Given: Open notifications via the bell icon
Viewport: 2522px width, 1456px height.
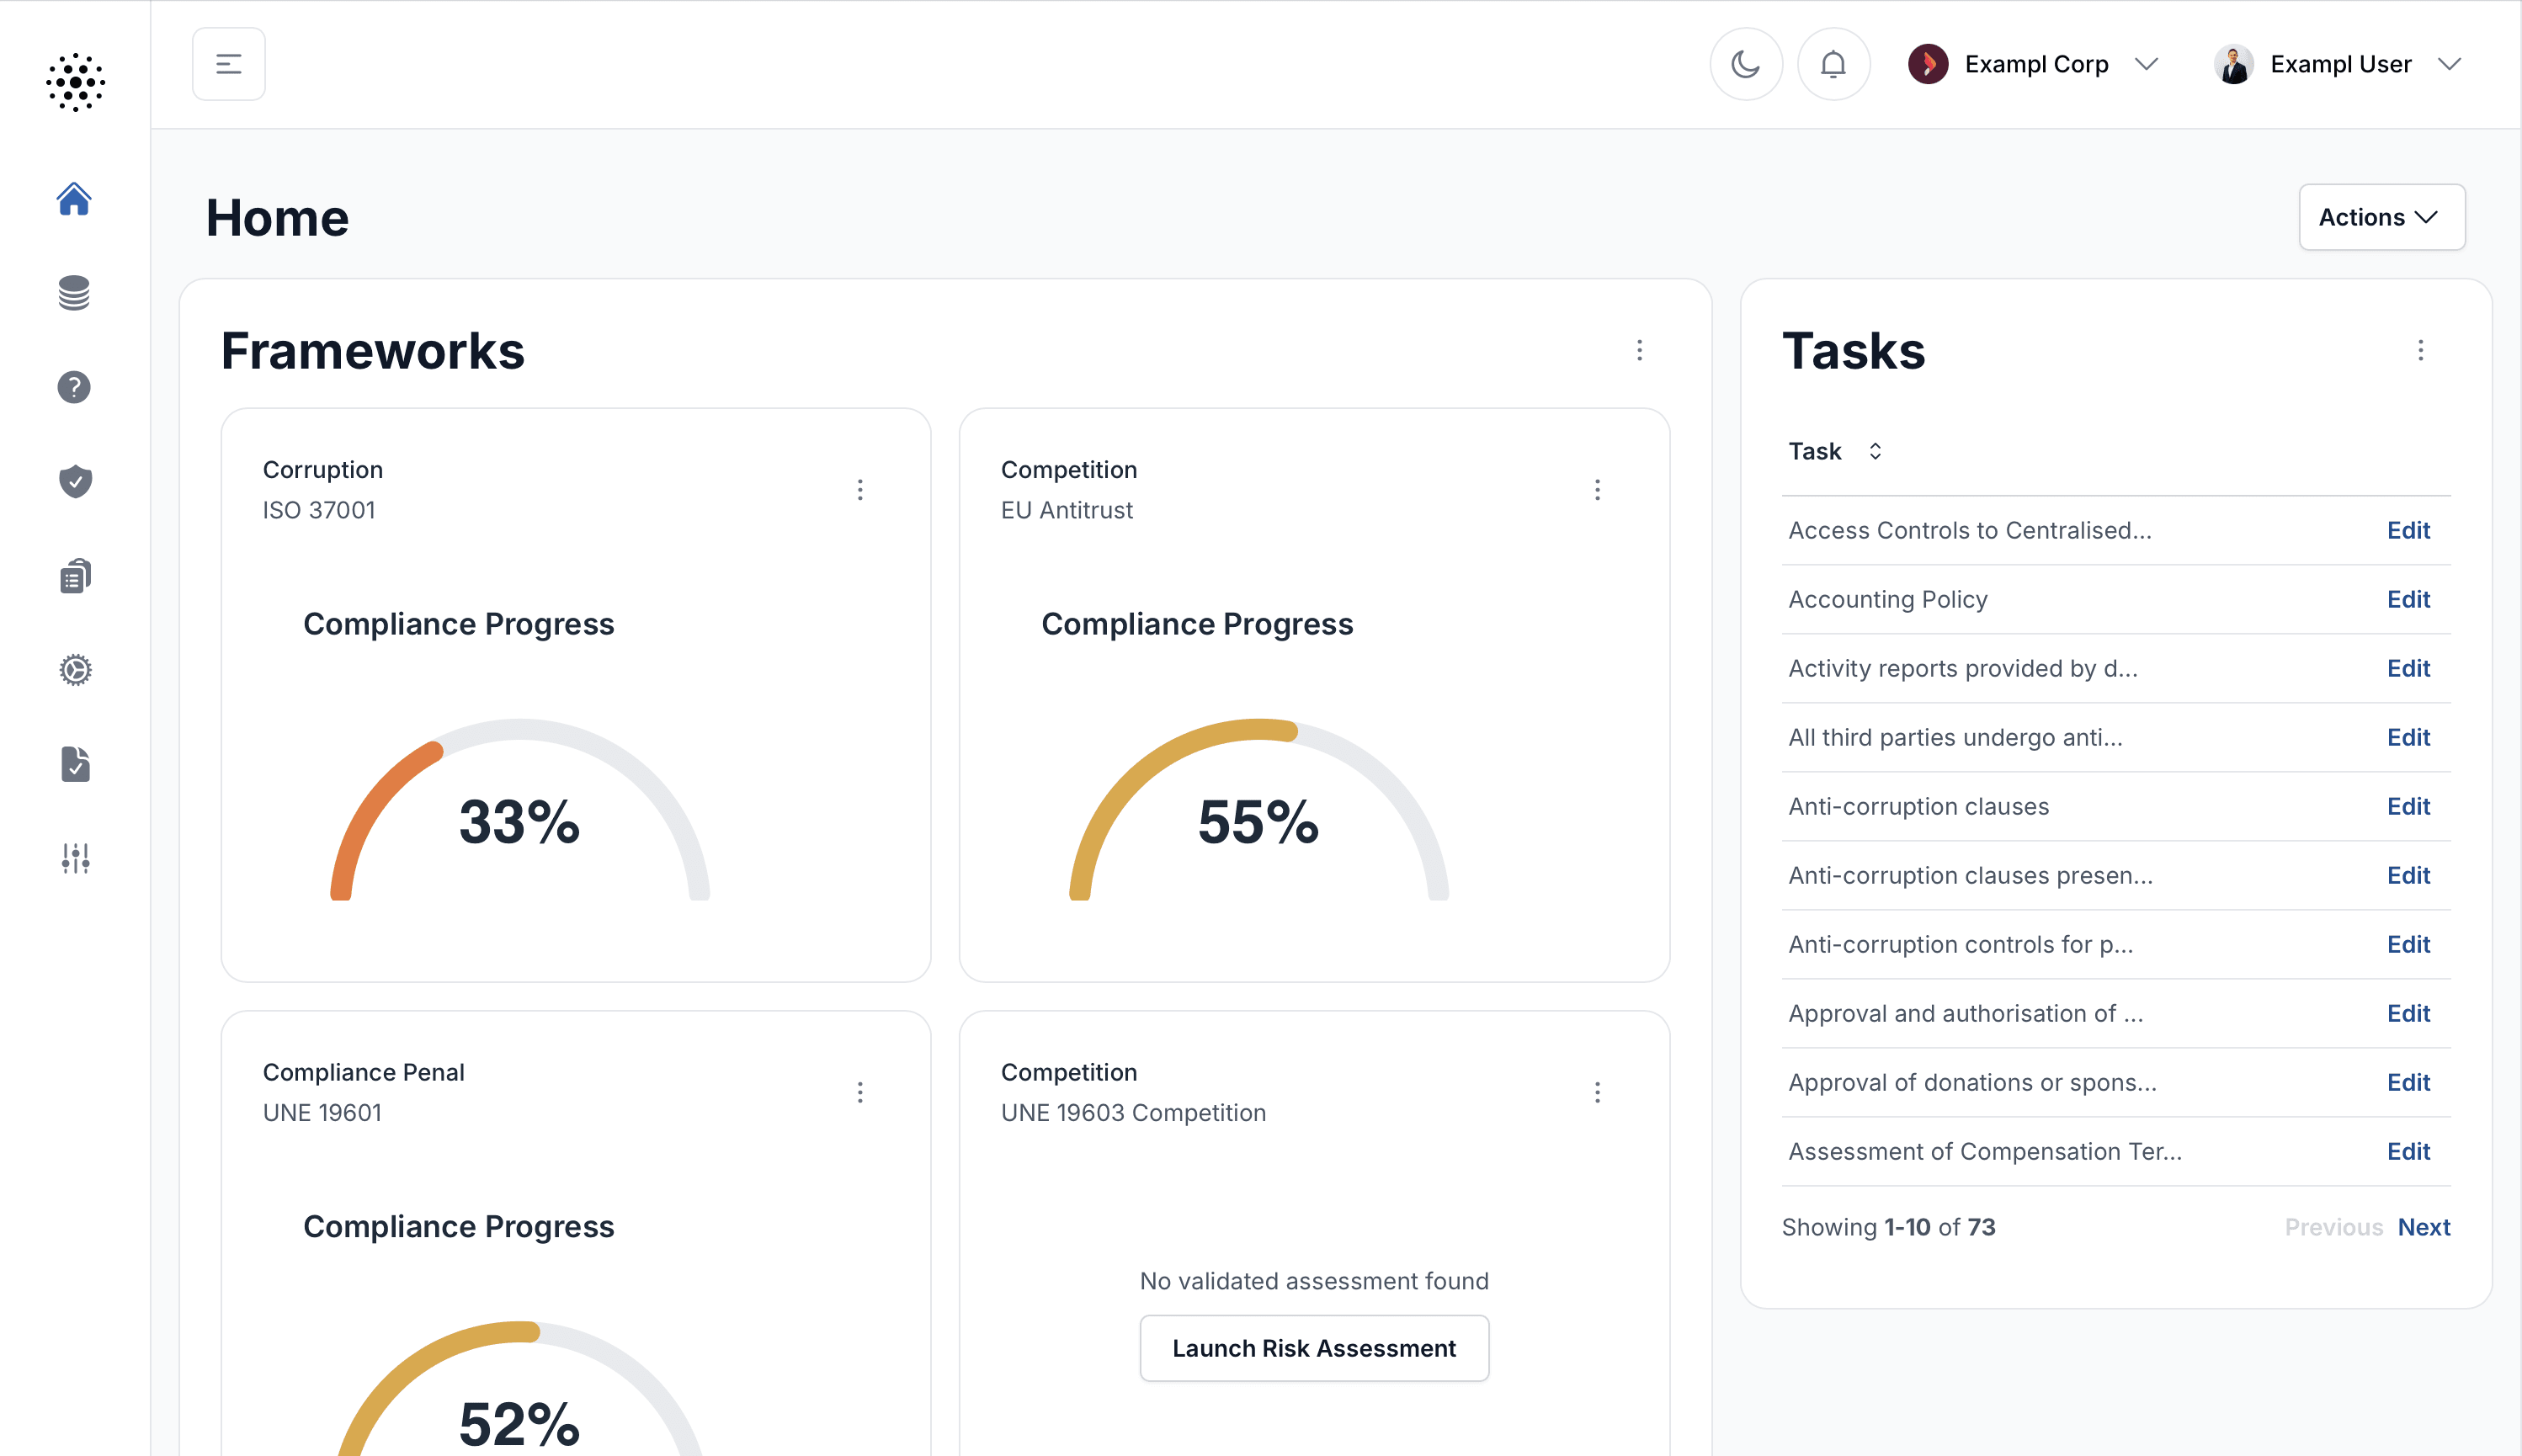Looking at the screenshot, I should click(x=1833, y=63).
